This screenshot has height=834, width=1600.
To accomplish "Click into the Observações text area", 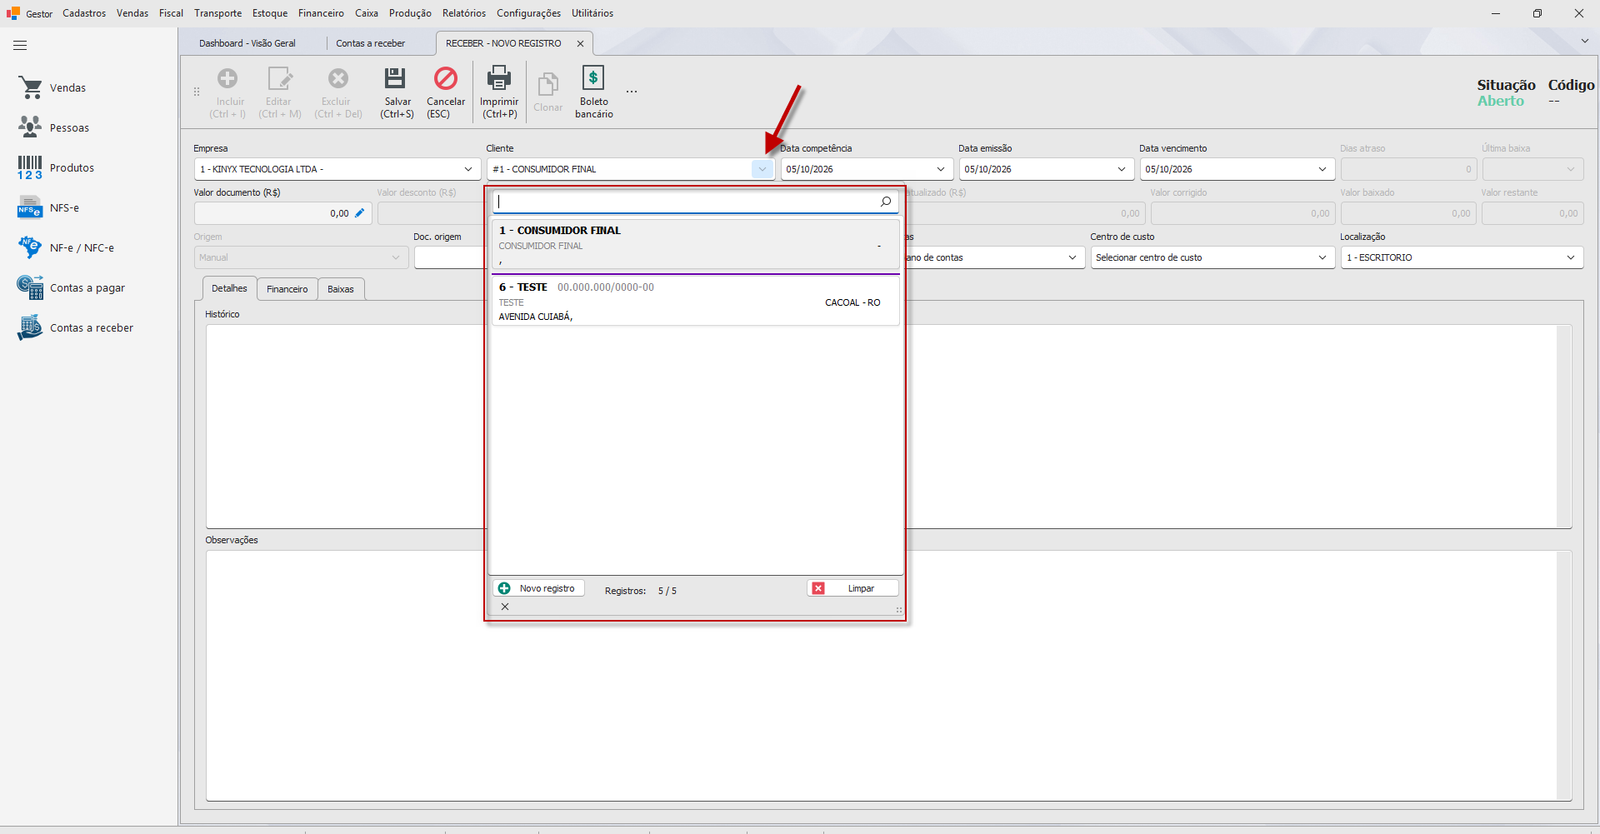I will click(889, 675).
